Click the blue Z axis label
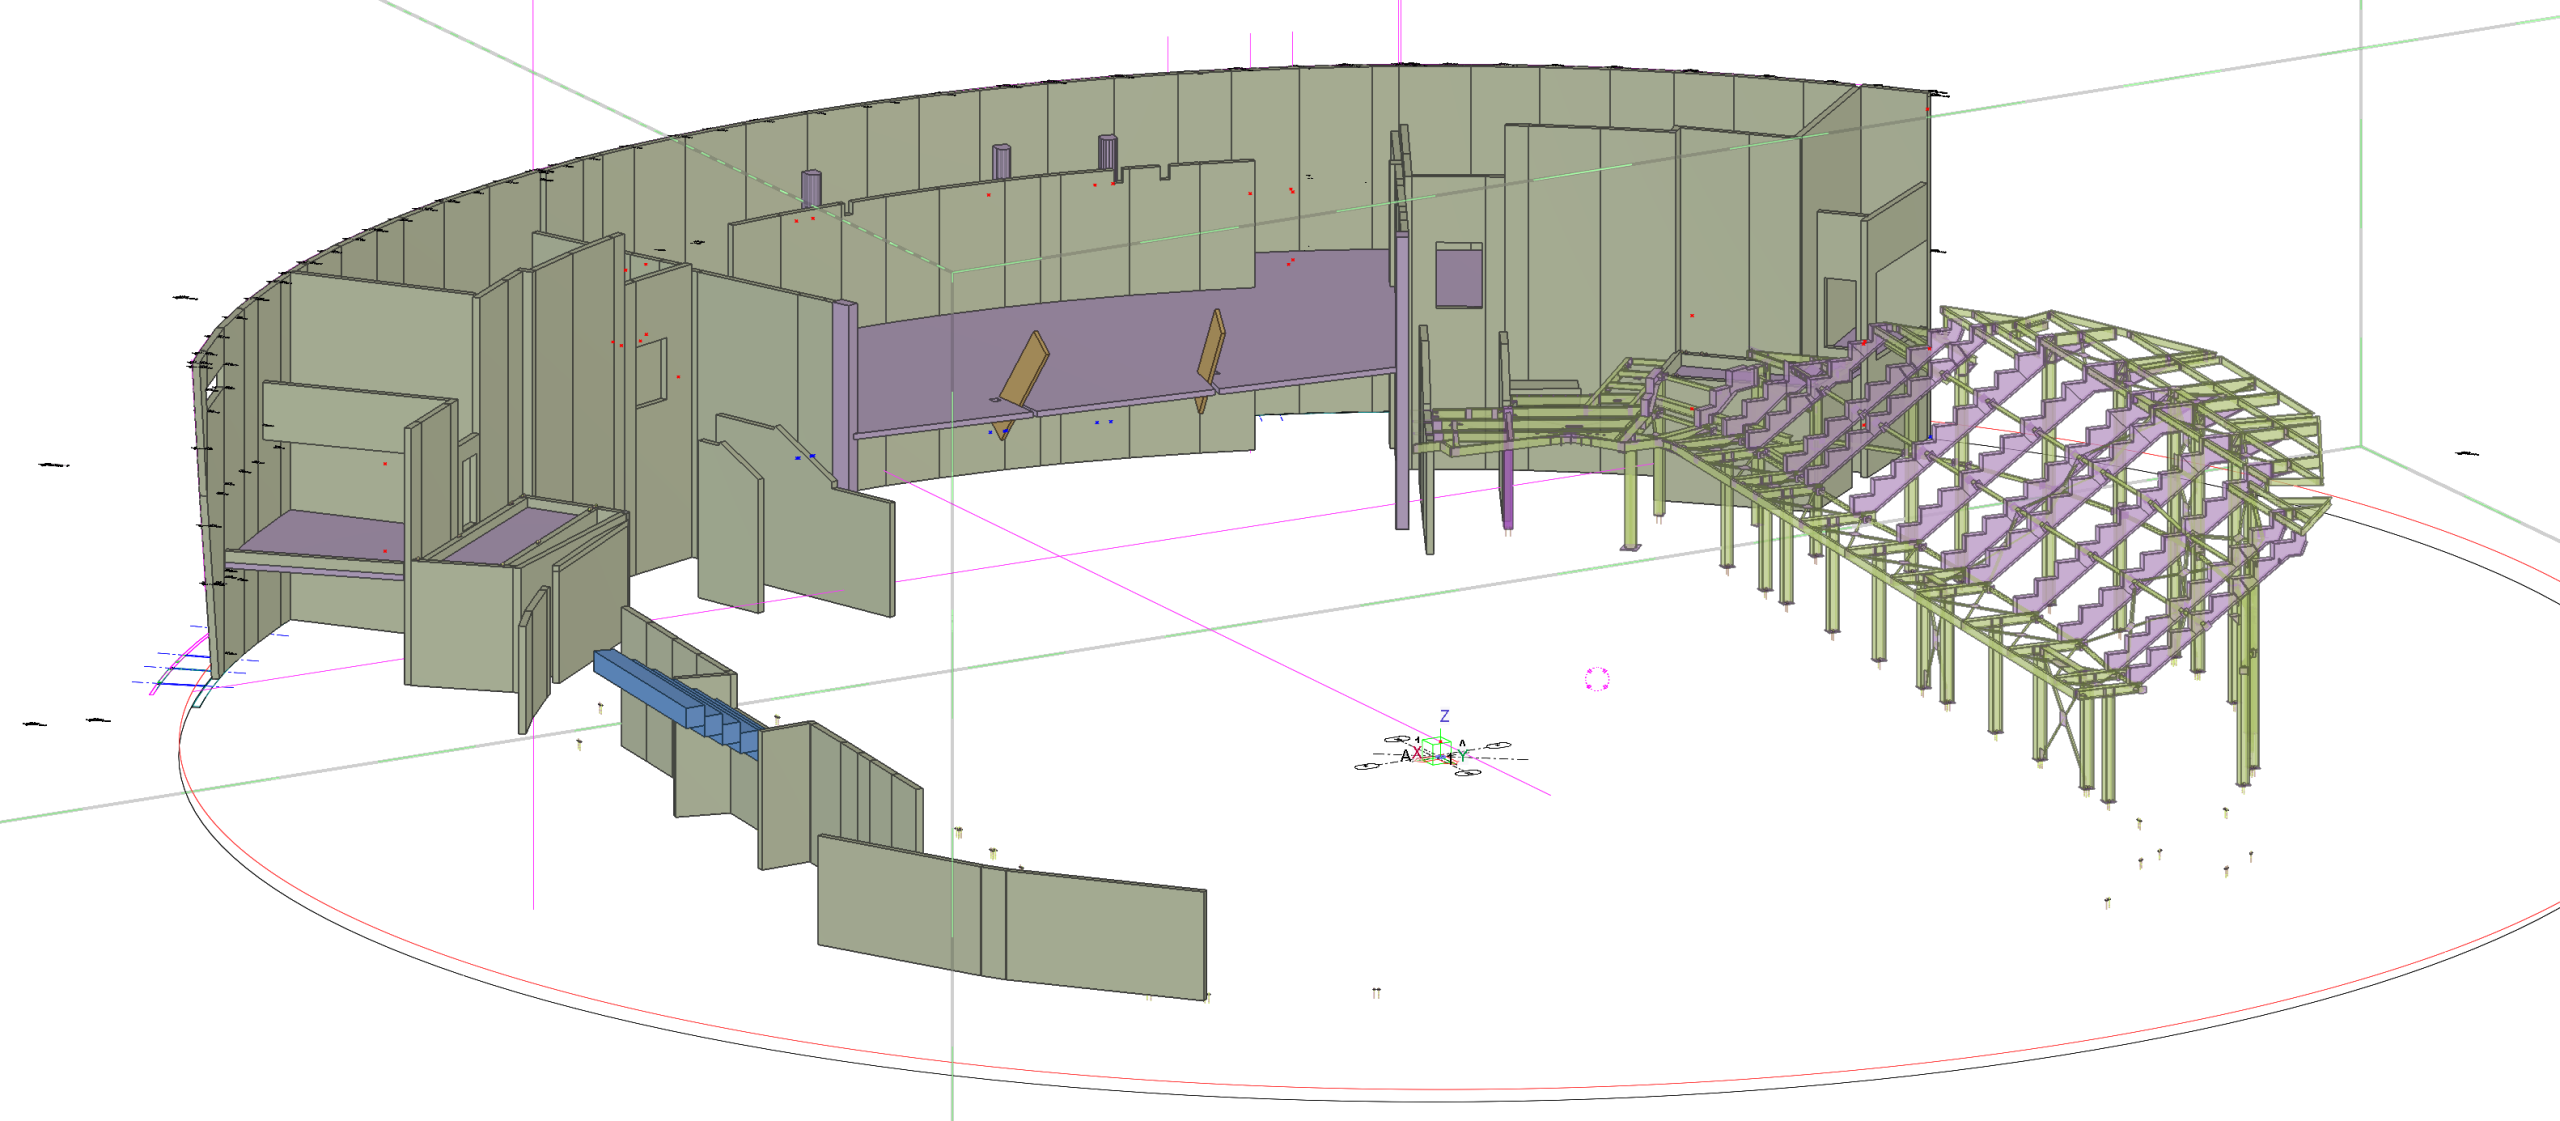 point(1444,716)
